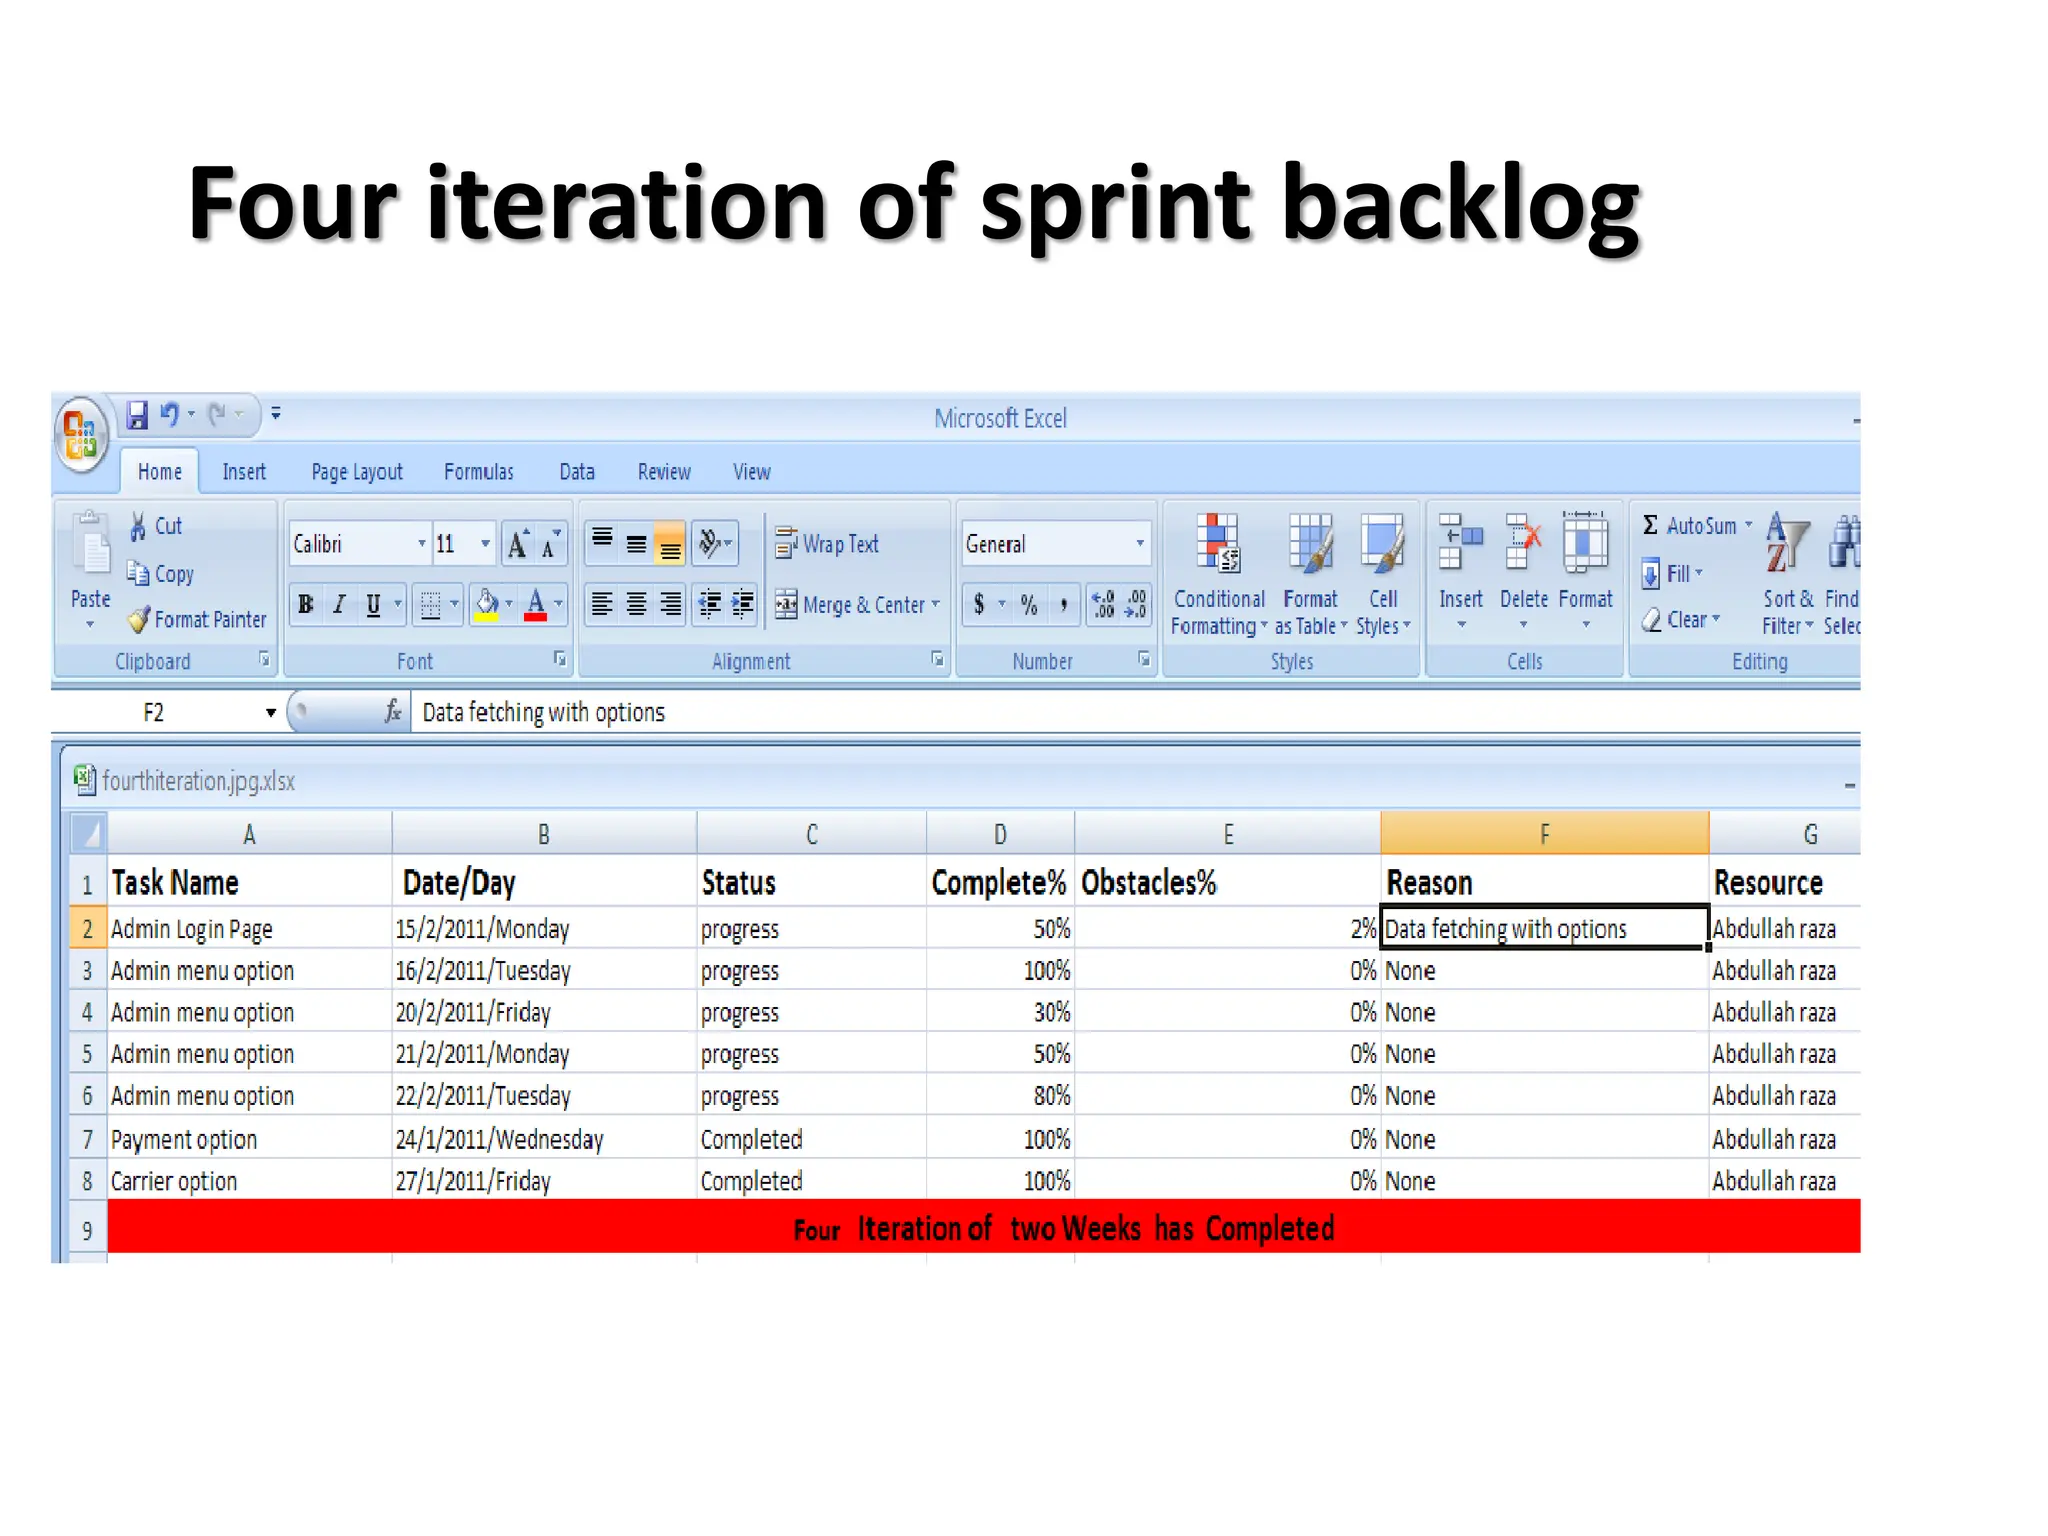Open the Calibri font name dropdown
Screen dimensions: 2048x1536
coord(421,544)
